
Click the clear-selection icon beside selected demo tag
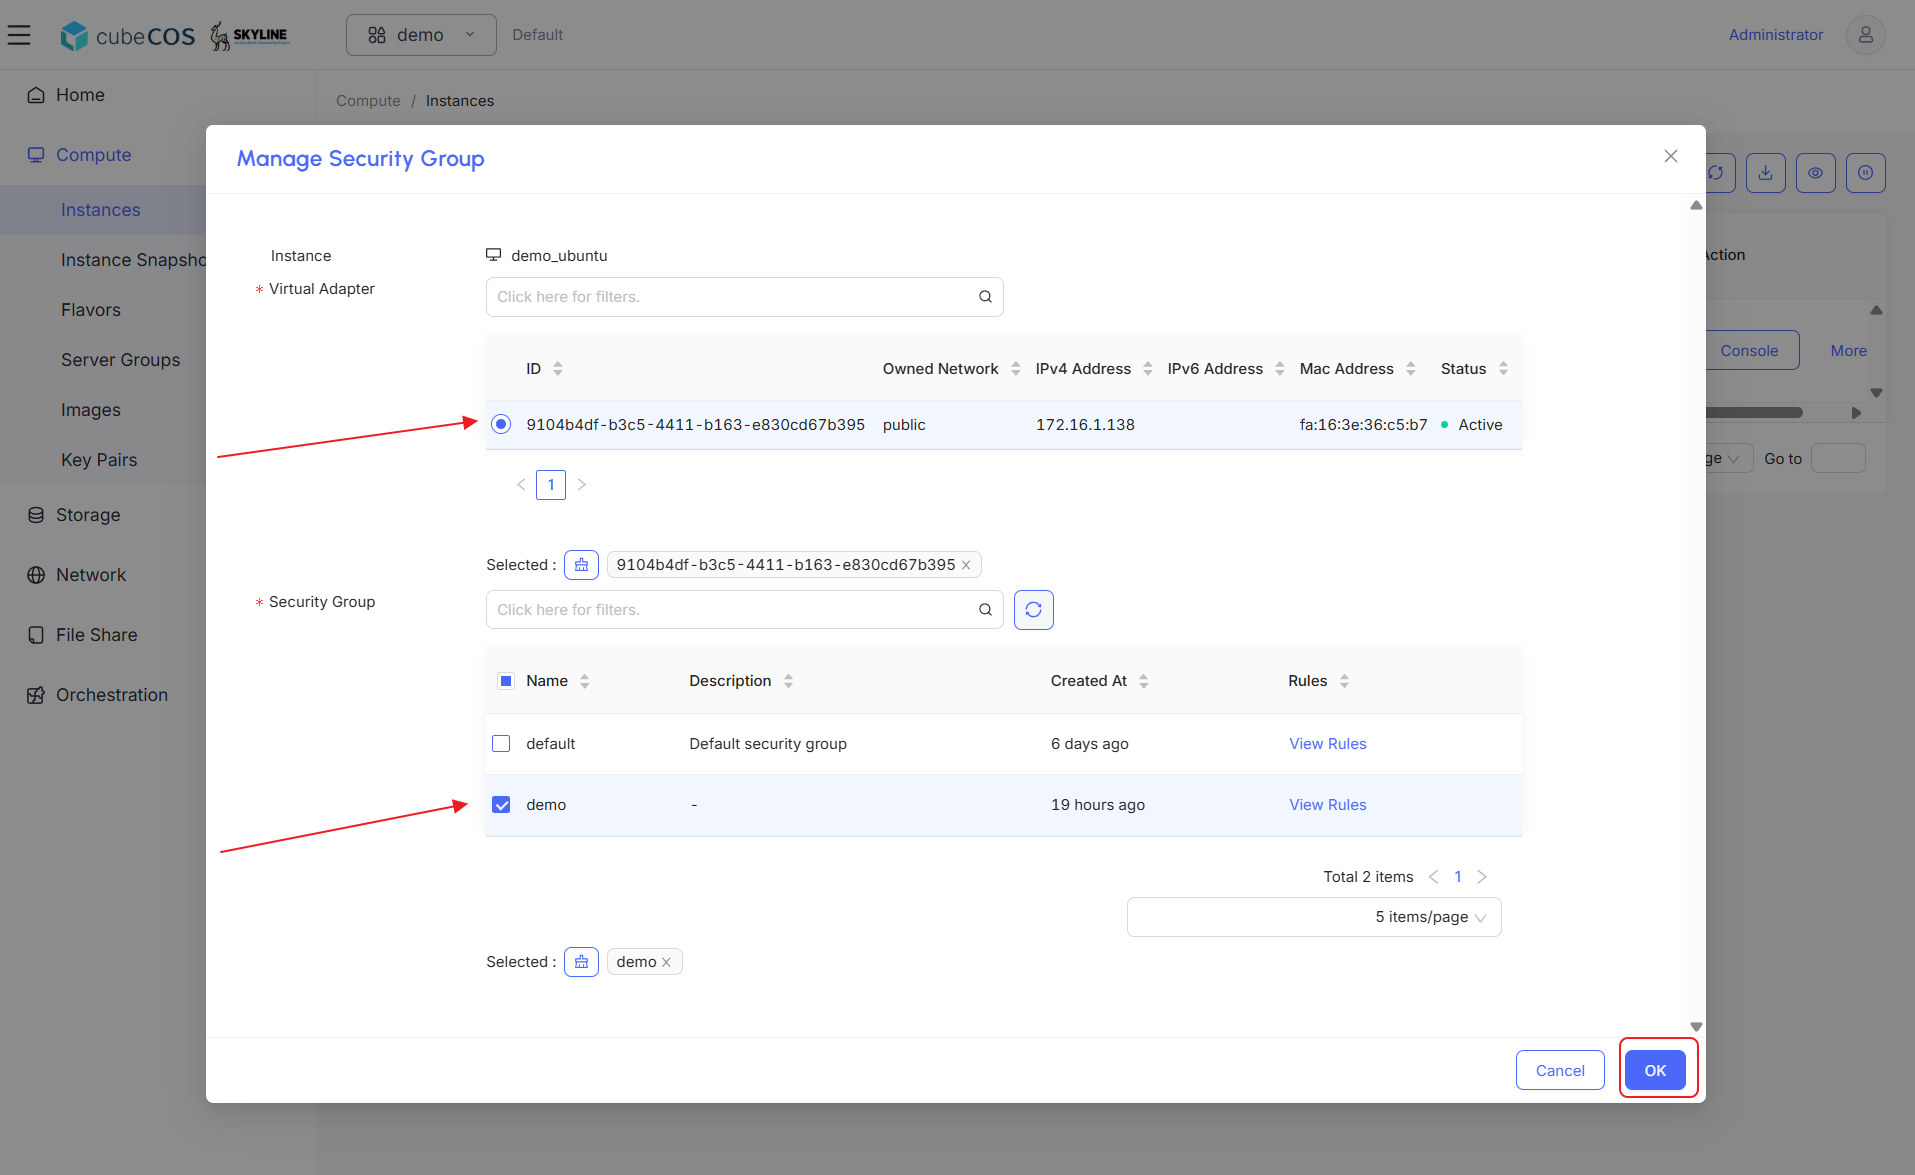(x=581, y=962)
